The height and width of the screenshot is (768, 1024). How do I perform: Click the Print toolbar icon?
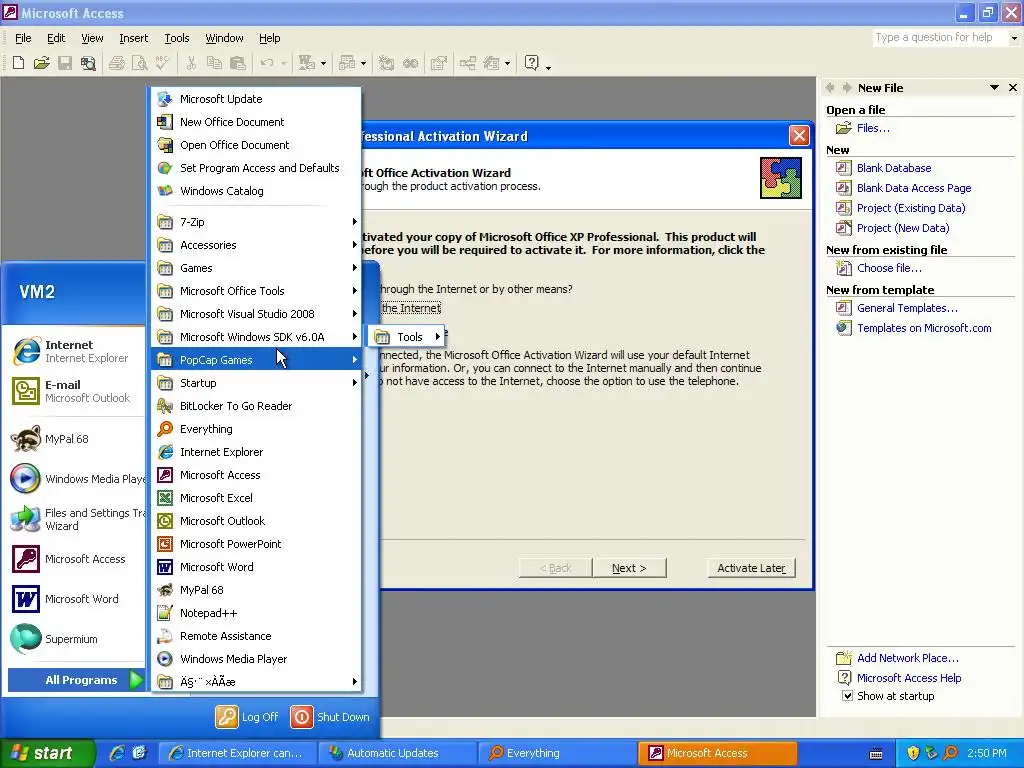click(x=117, y=63)
